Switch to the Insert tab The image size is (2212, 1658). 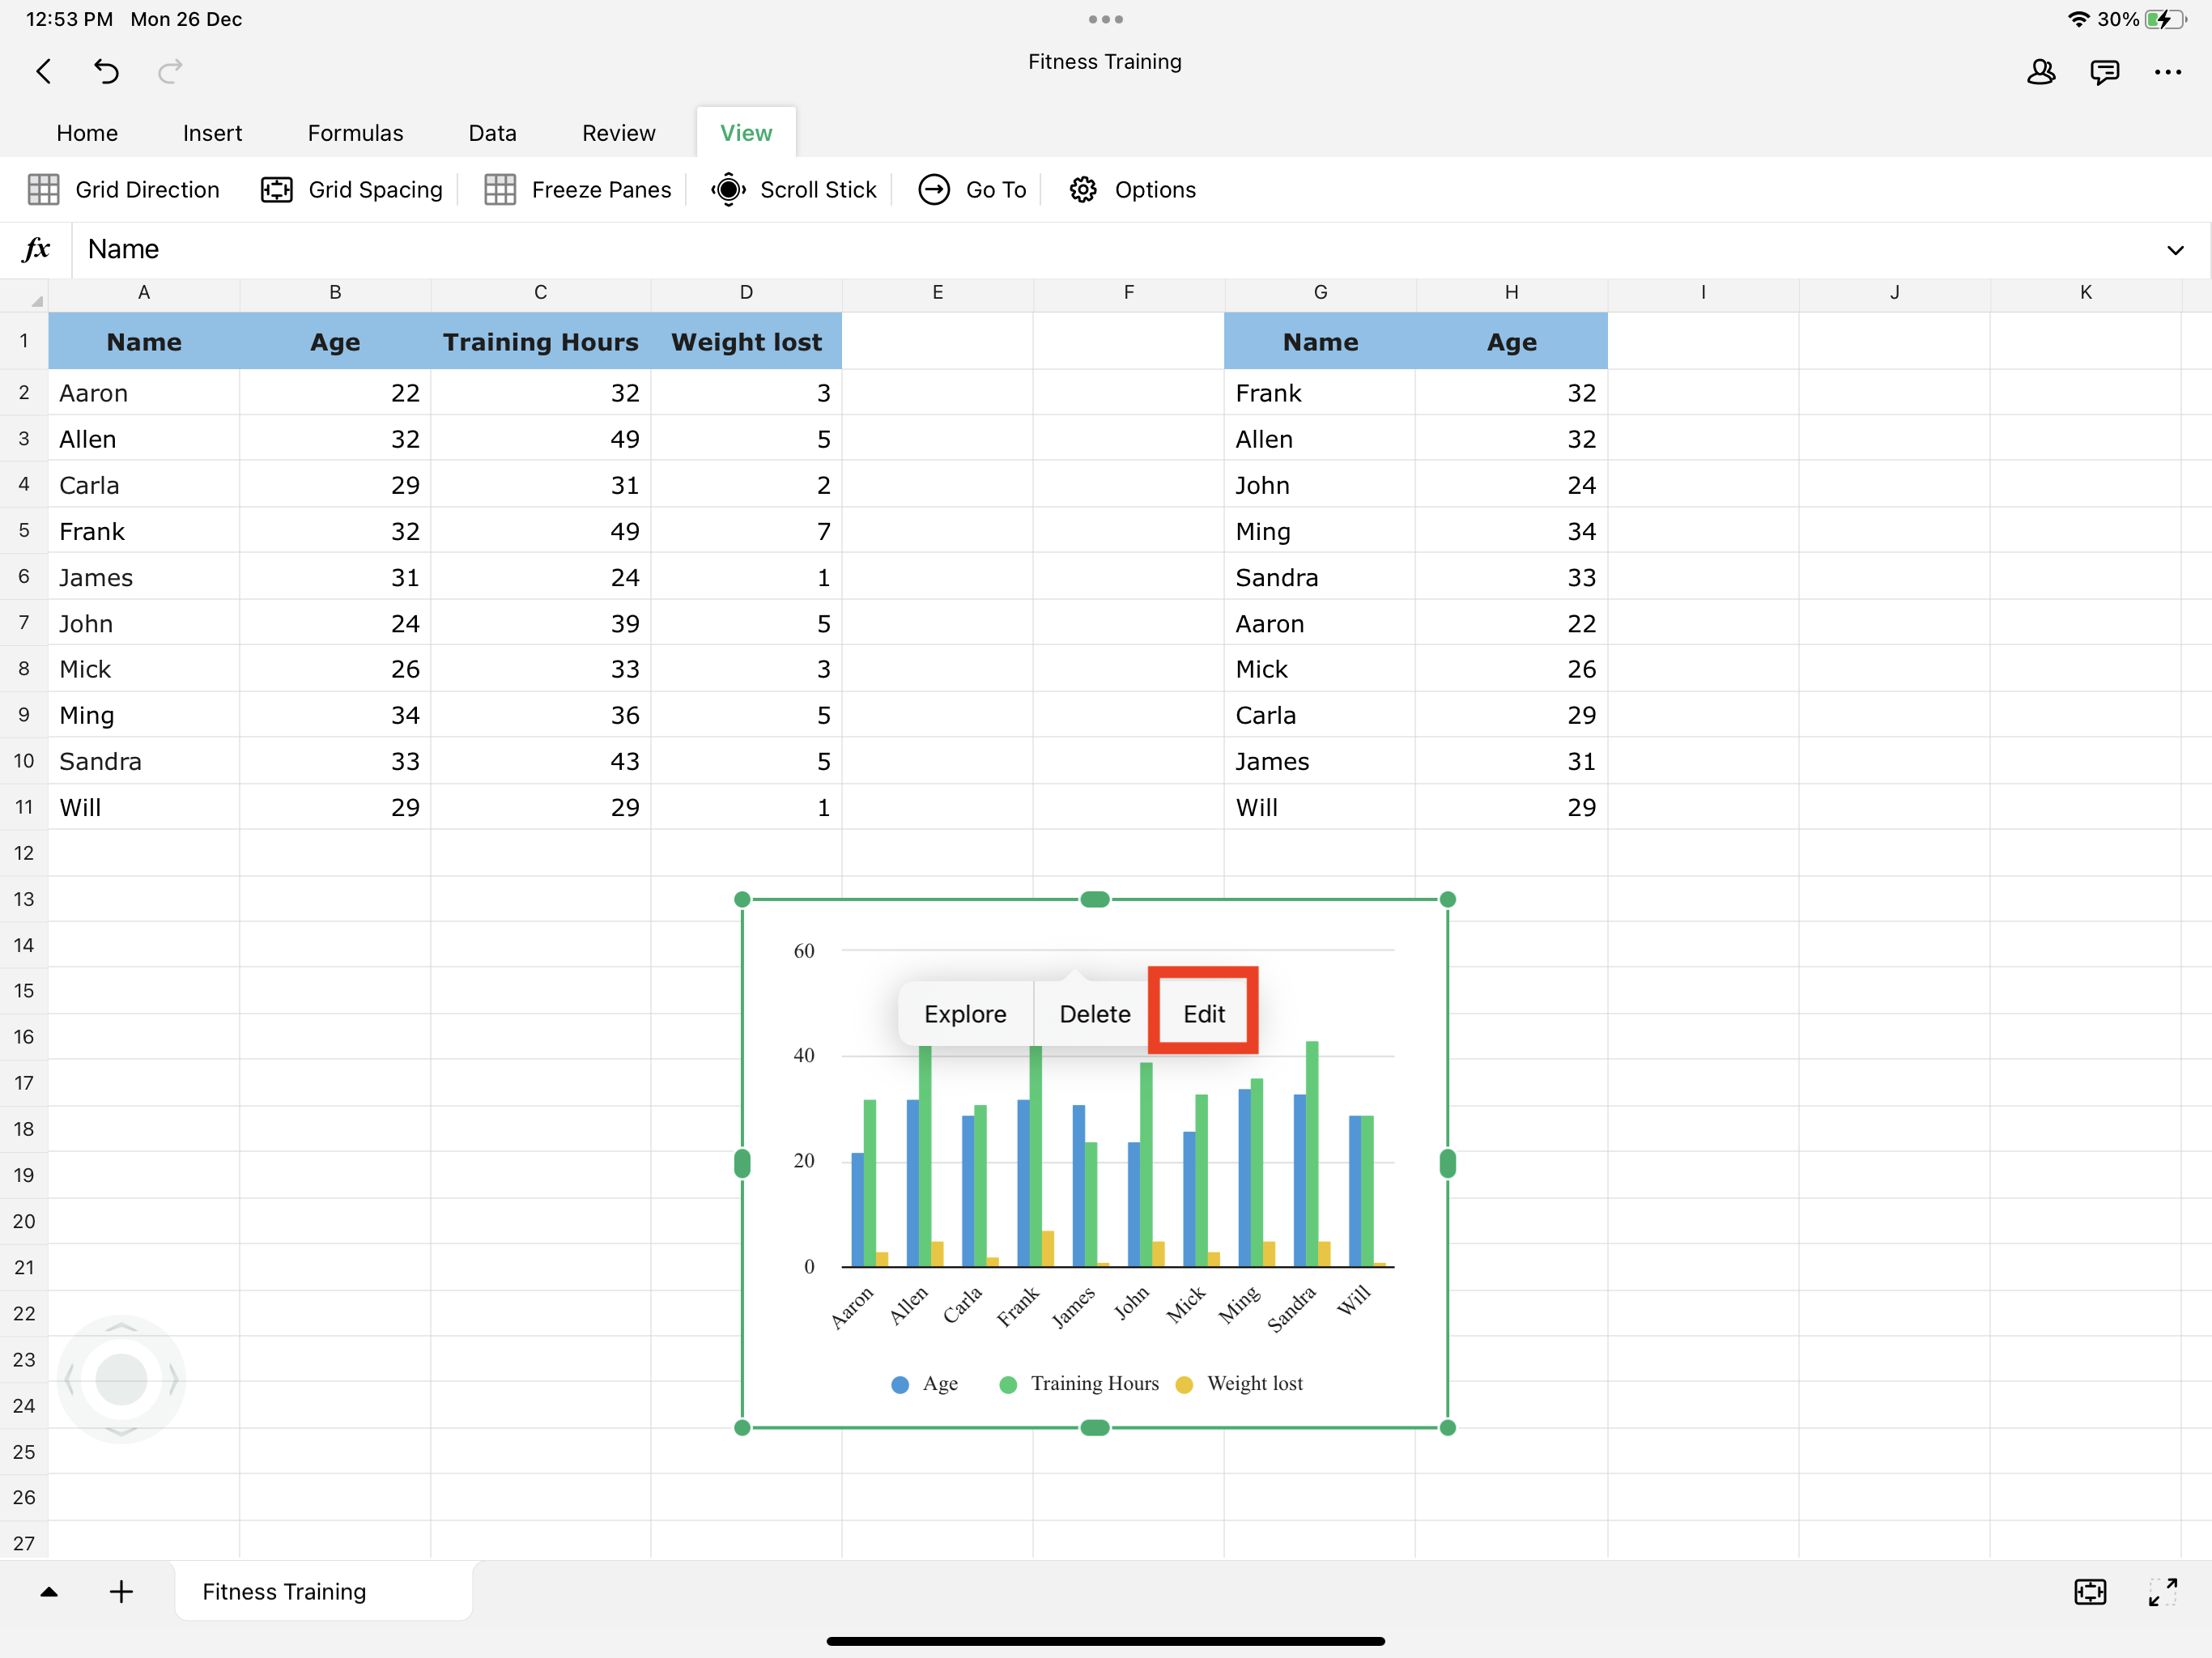212,133
